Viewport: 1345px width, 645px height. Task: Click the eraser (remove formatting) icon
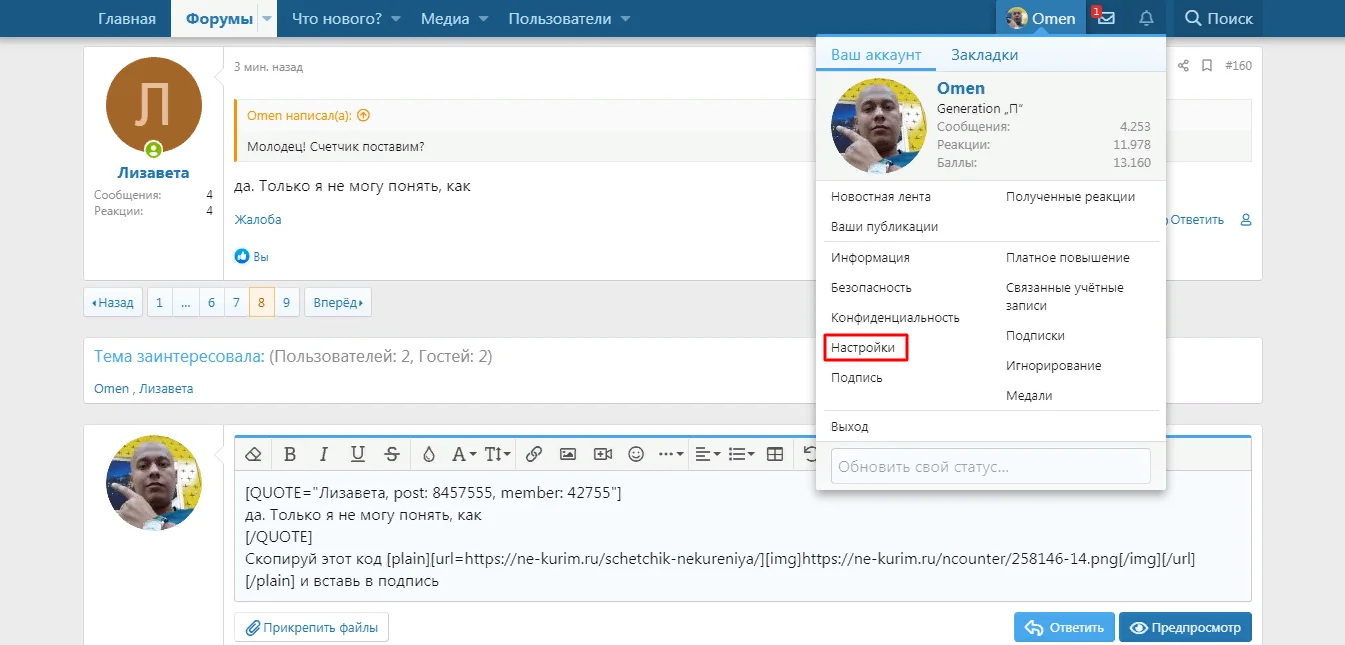[253, 454]
